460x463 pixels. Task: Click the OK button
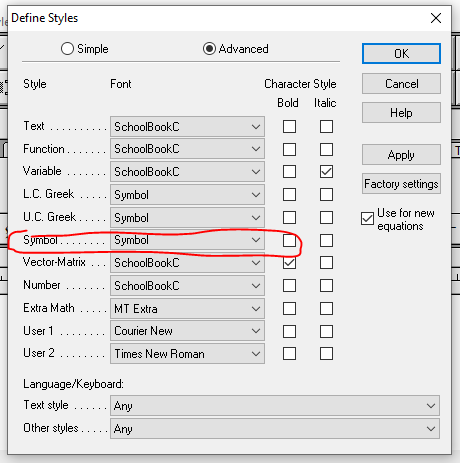[x=401, y=53]
